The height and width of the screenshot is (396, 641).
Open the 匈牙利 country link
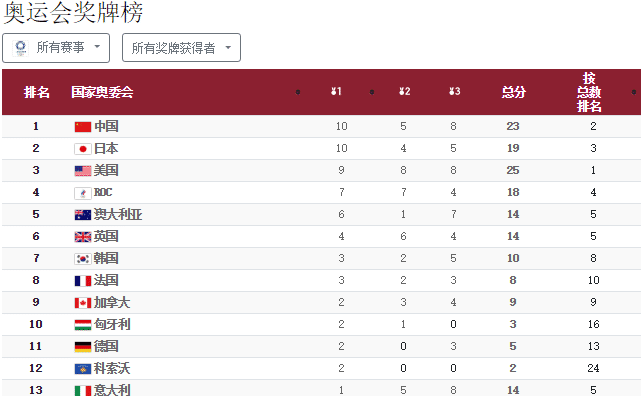tap(112, 324)
